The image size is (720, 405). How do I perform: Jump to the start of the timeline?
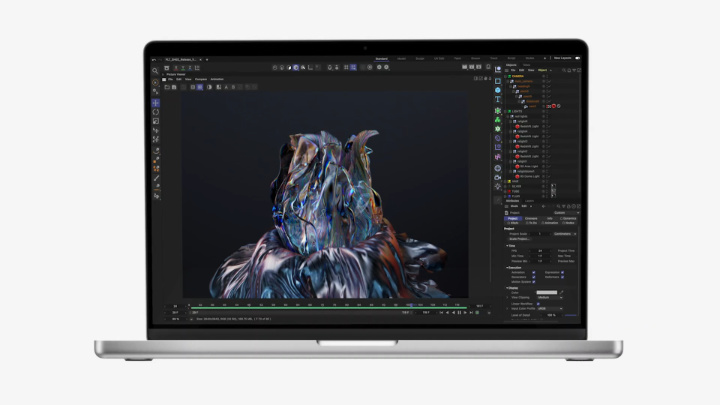point(441,312)
